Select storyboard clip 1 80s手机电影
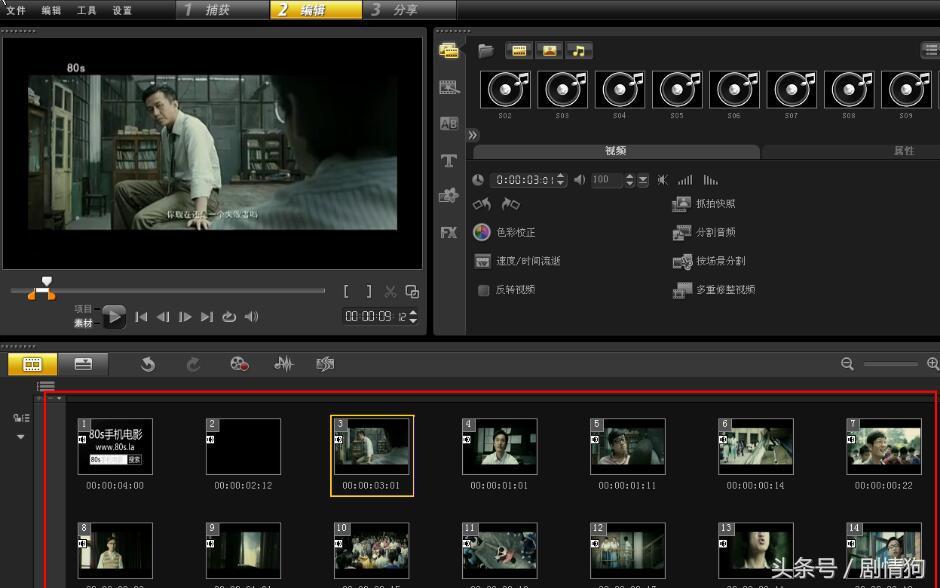This screenshot has height=588, width=940. [x=115, y=447]
